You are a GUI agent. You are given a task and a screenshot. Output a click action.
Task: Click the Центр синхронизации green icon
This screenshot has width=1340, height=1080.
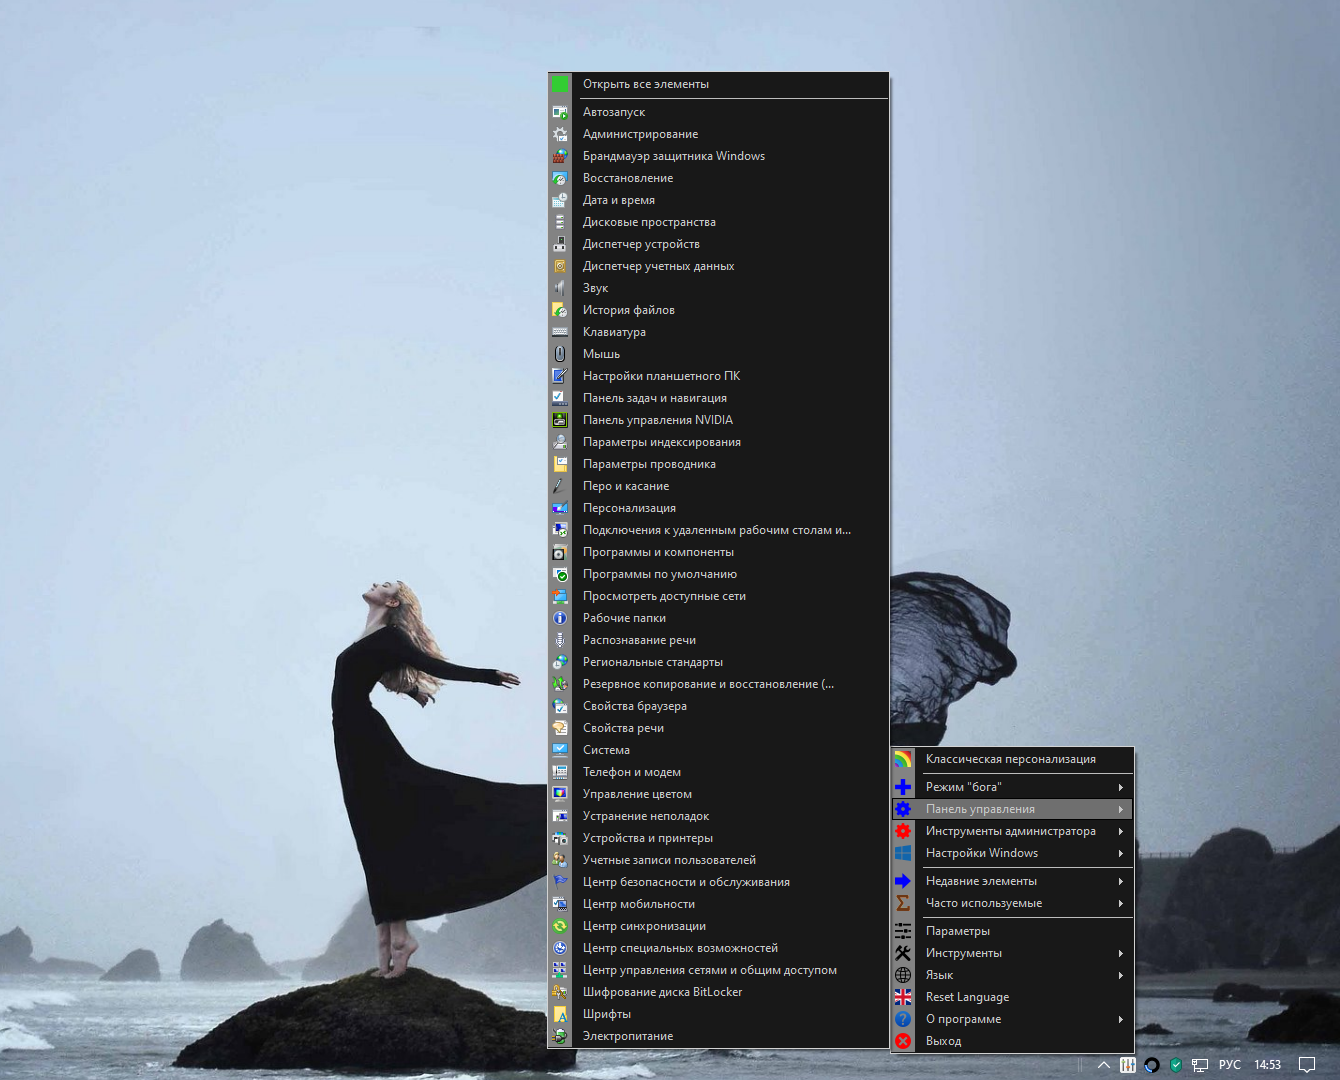[x=560, y=926]
